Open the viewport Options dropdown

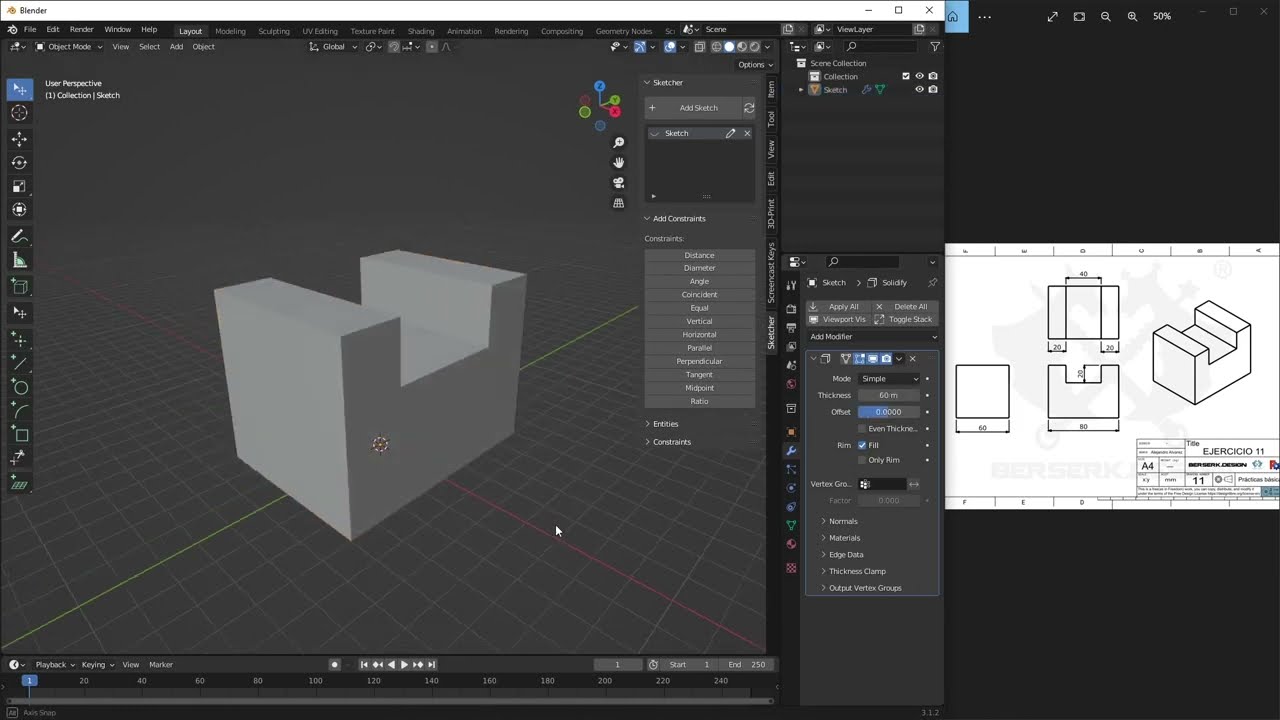click(754, 64)
